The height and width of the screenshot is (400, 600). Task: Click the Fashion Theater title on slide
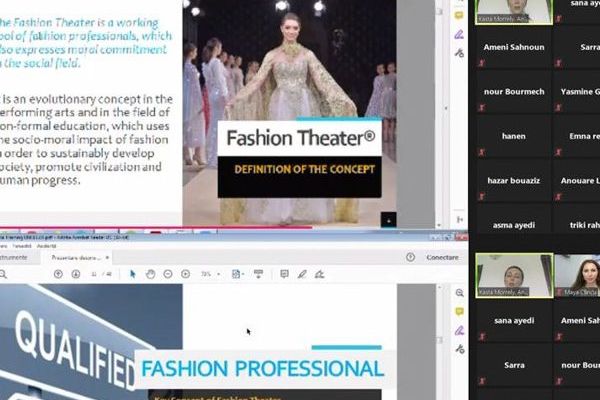pyautogui.click(x=299, y=138)
